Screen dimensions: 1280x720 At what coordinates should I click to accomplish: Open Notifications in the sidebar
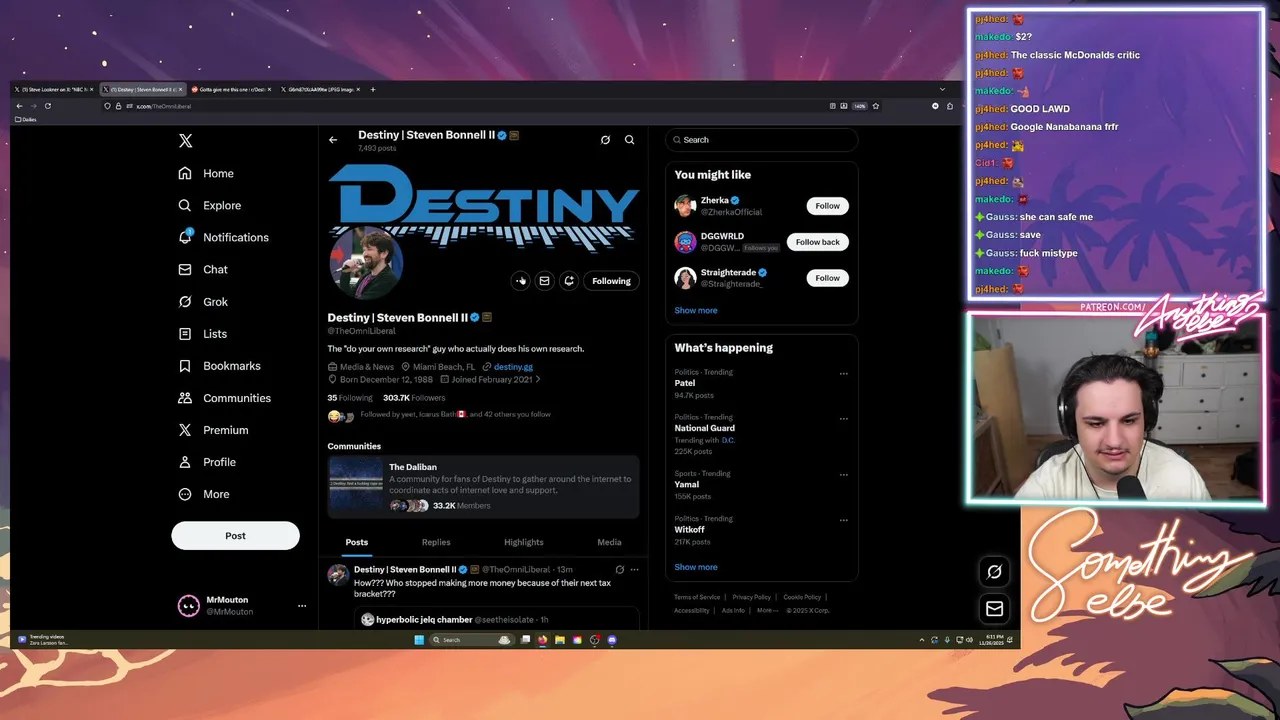[223, 237]
